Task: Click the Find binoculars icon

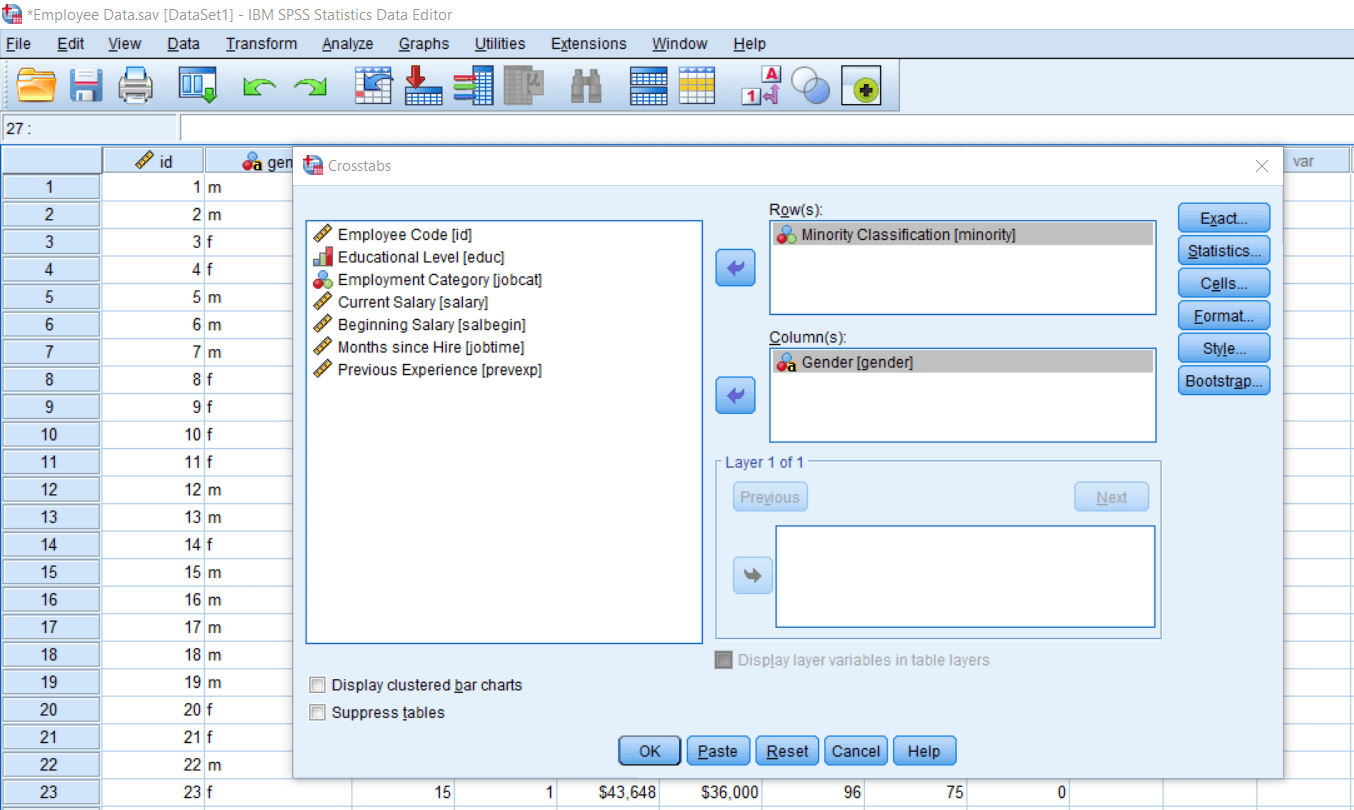Action: (x=586, y=87)
